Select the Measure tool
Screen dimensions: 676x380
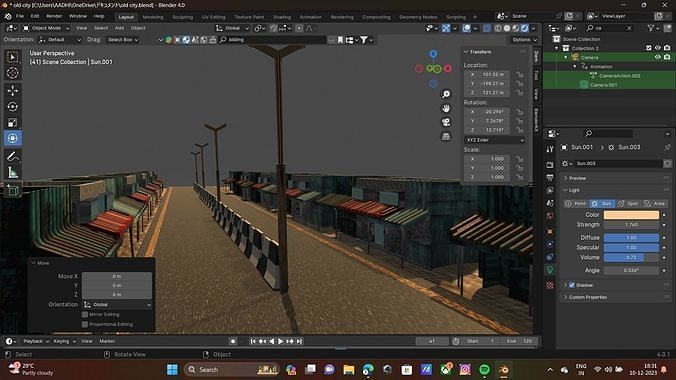(x=13, y=173)
